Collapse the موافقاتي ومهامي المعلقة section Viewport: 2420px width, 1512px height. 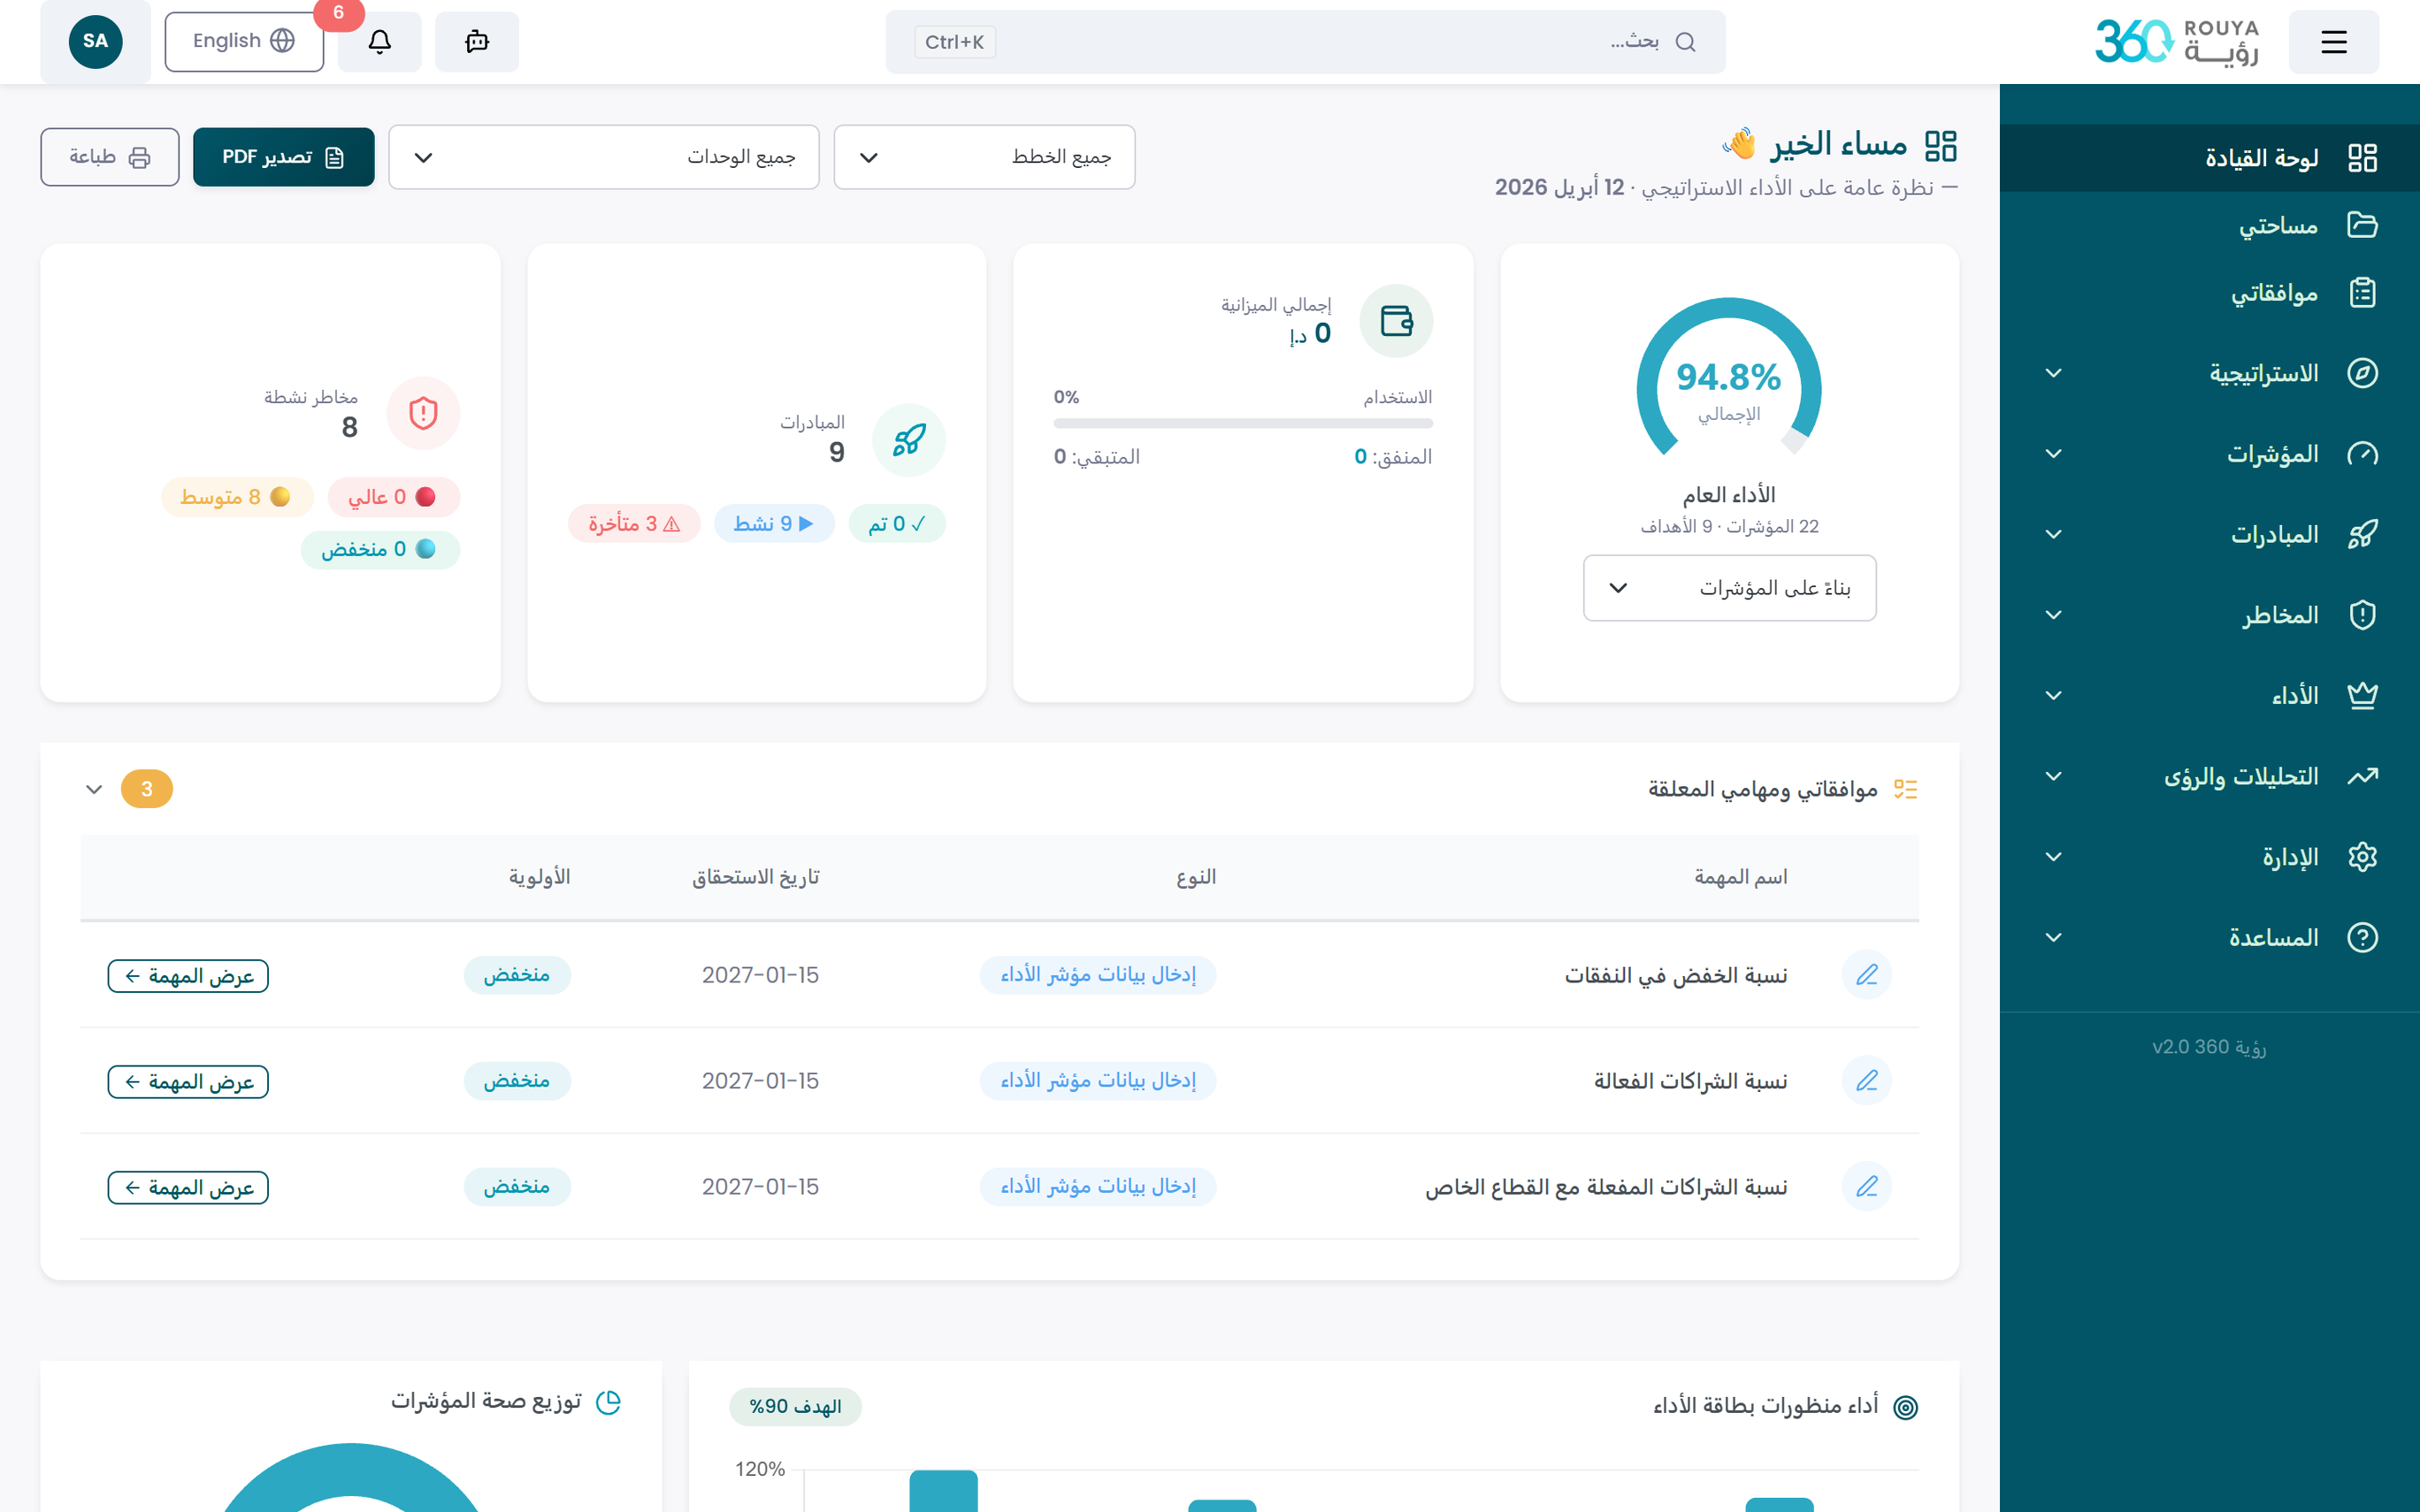click(95, 789)
